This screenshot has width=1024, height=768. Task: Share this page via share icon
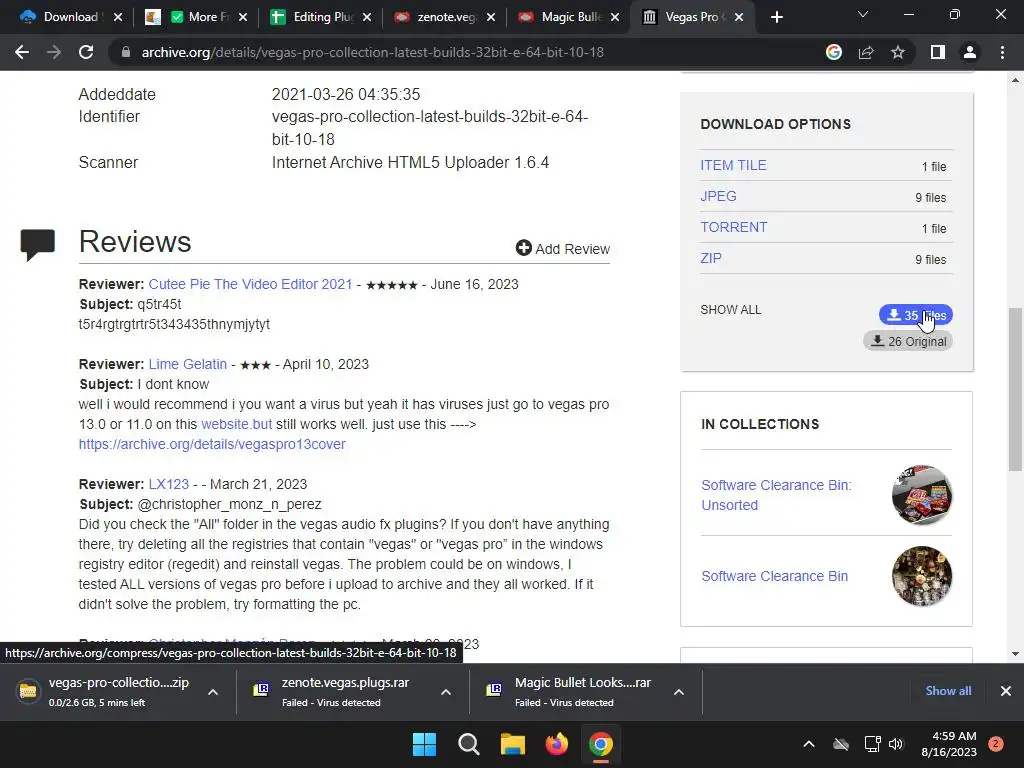pos(866,52)
